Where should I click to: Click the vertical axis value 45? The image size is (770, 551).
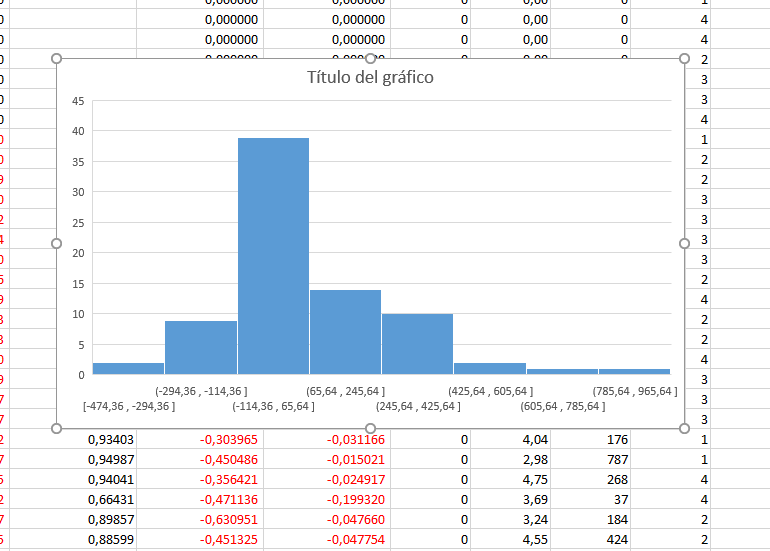click(78, 101)
